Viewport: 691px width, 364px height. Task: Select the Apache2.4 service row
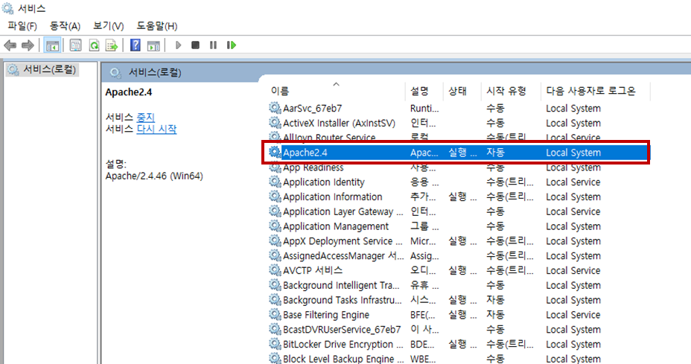tap(458, 152)
